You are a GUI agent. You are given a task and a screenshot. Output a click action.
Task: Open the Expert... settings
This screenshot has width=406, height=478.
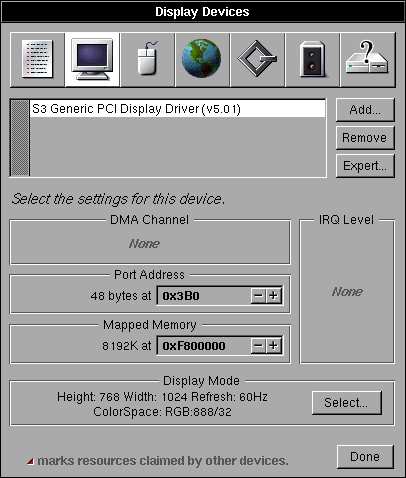coord(365,166)
